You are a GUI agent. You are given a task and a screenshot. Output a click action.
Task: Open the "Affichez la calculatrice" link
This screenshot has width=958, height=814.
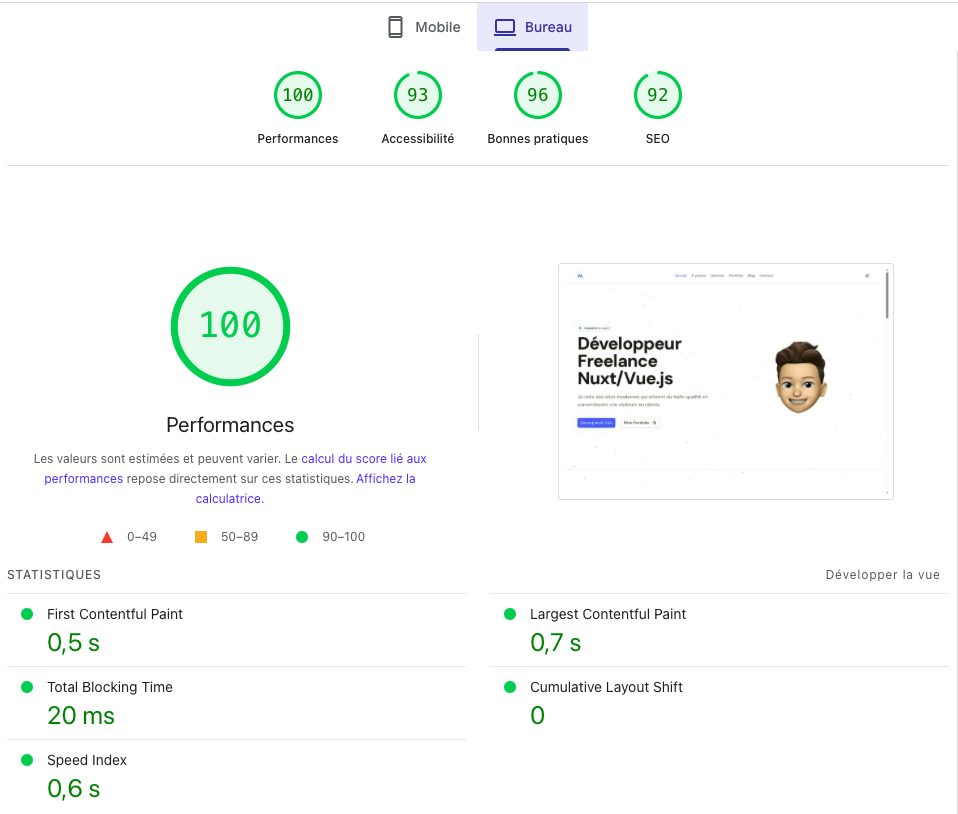[x=385, y=479]
